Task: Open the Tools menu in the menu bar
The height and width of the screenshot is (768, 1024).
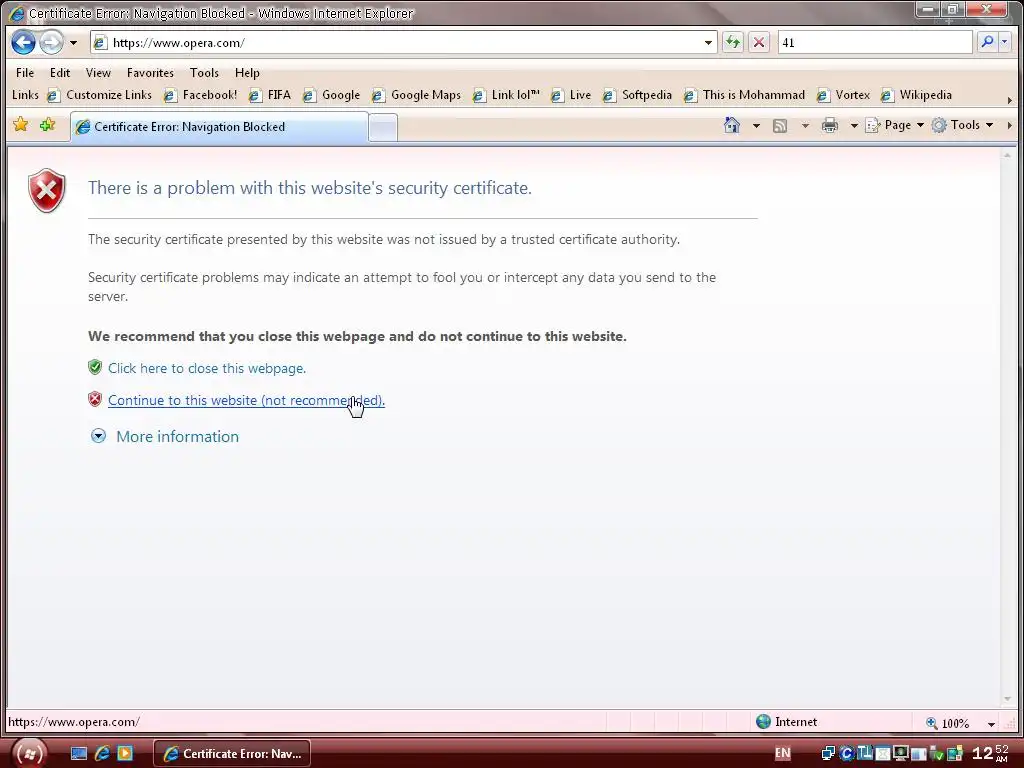Action: coord(204,72)
